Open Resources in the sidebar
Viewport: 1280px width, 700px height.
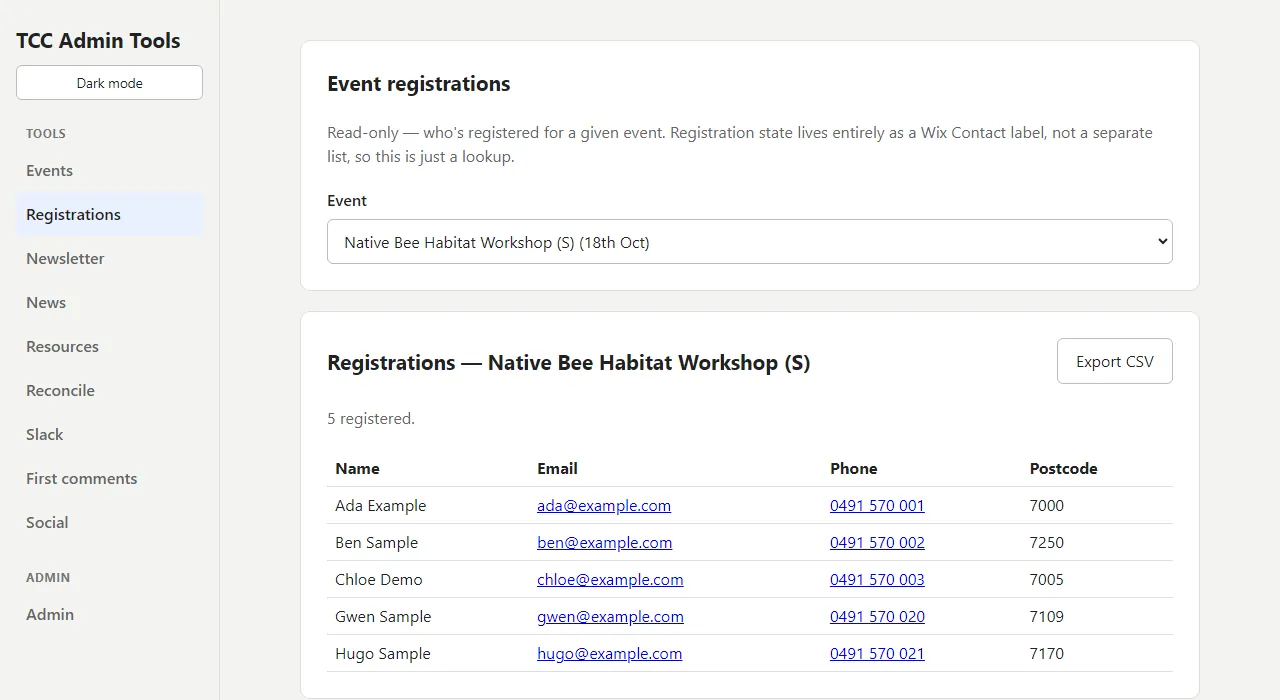[109, 347]
